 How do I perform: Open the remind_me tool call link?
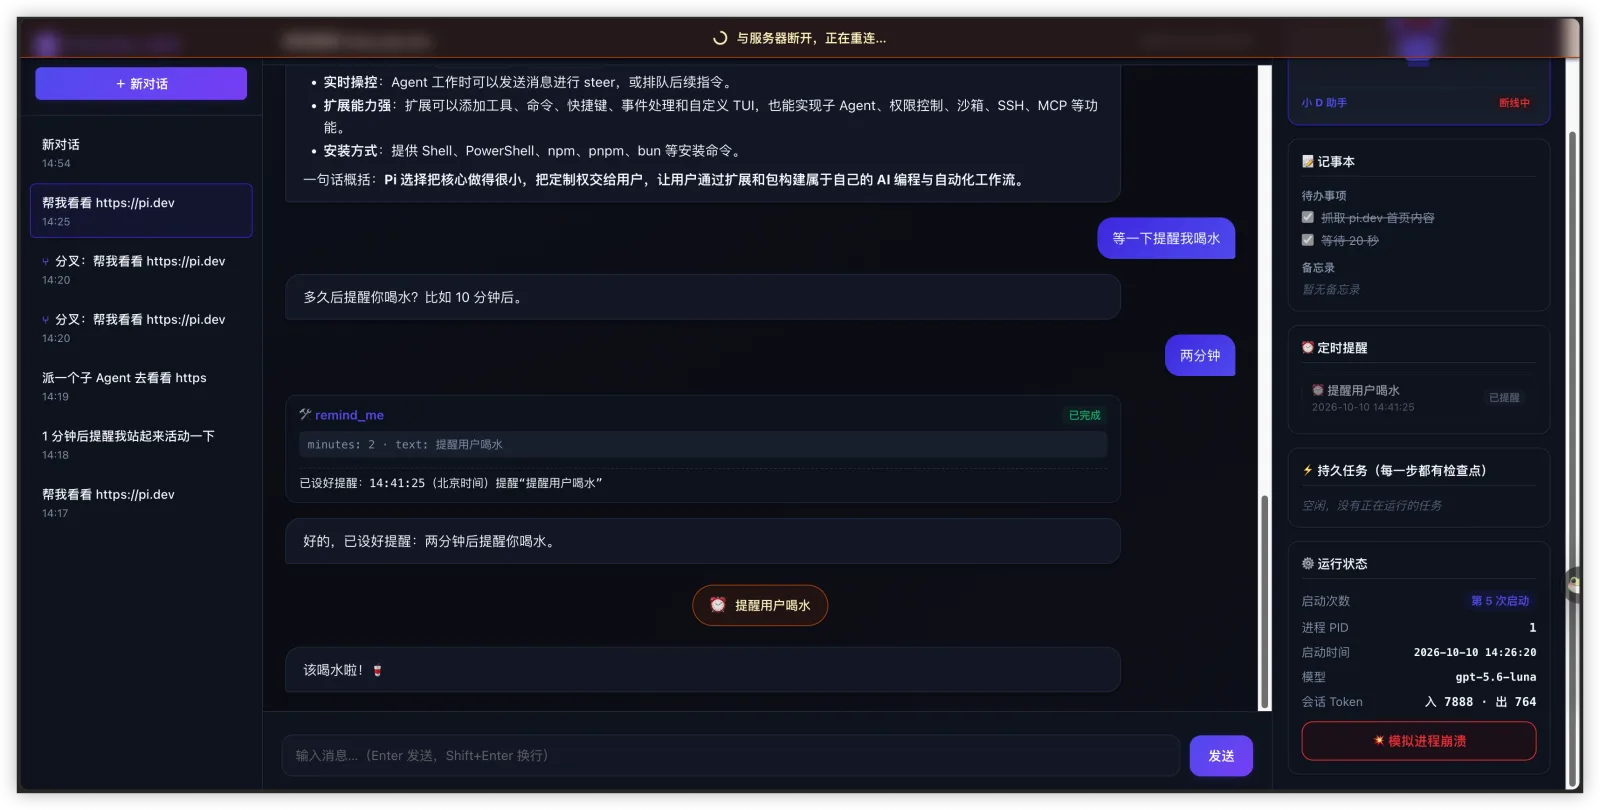pos(349,415)
